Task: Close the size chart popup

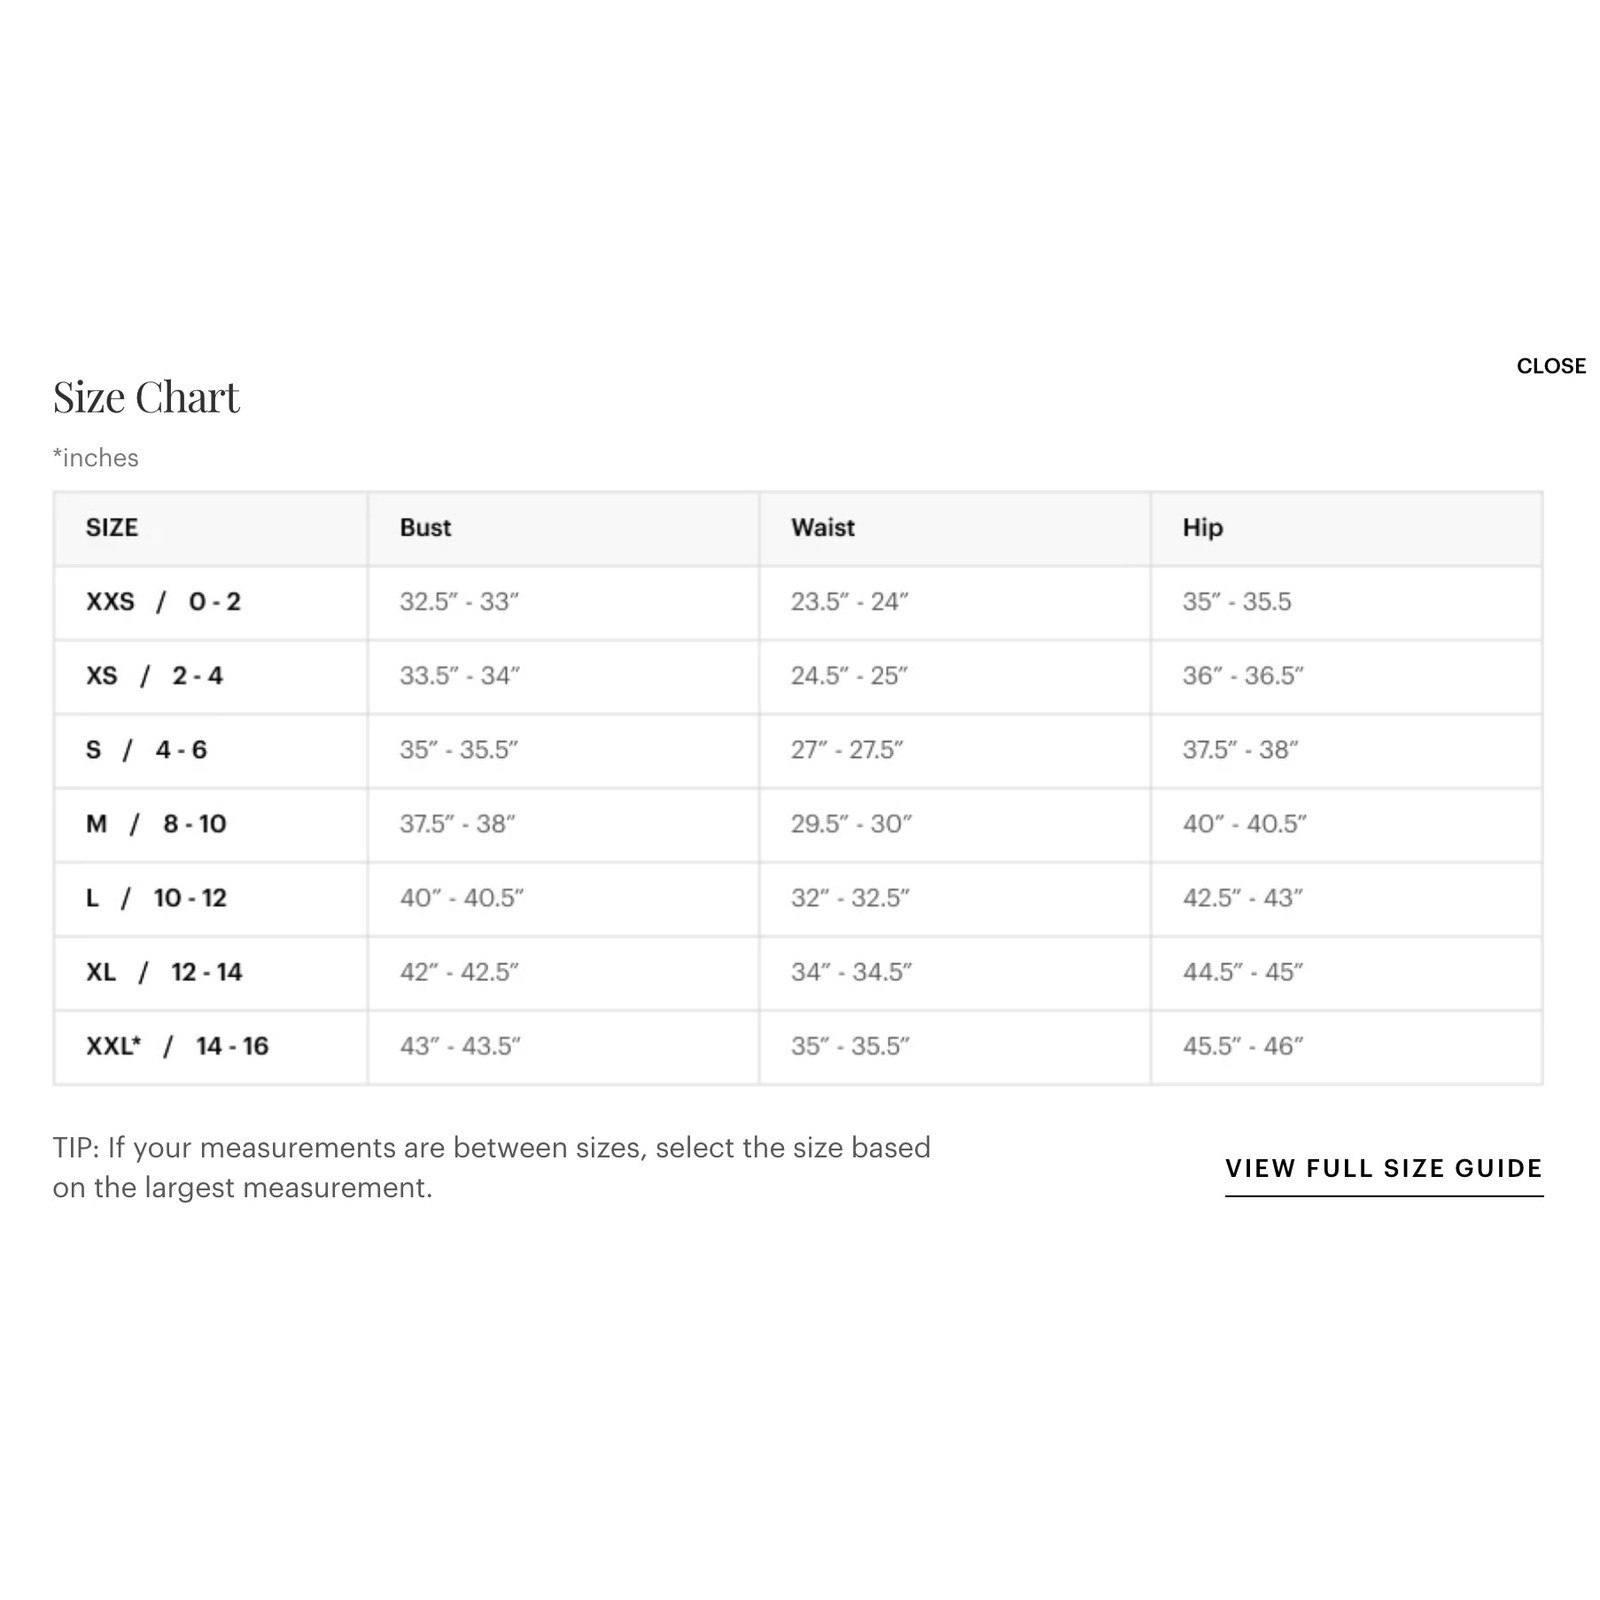Action: [1550, 366]
